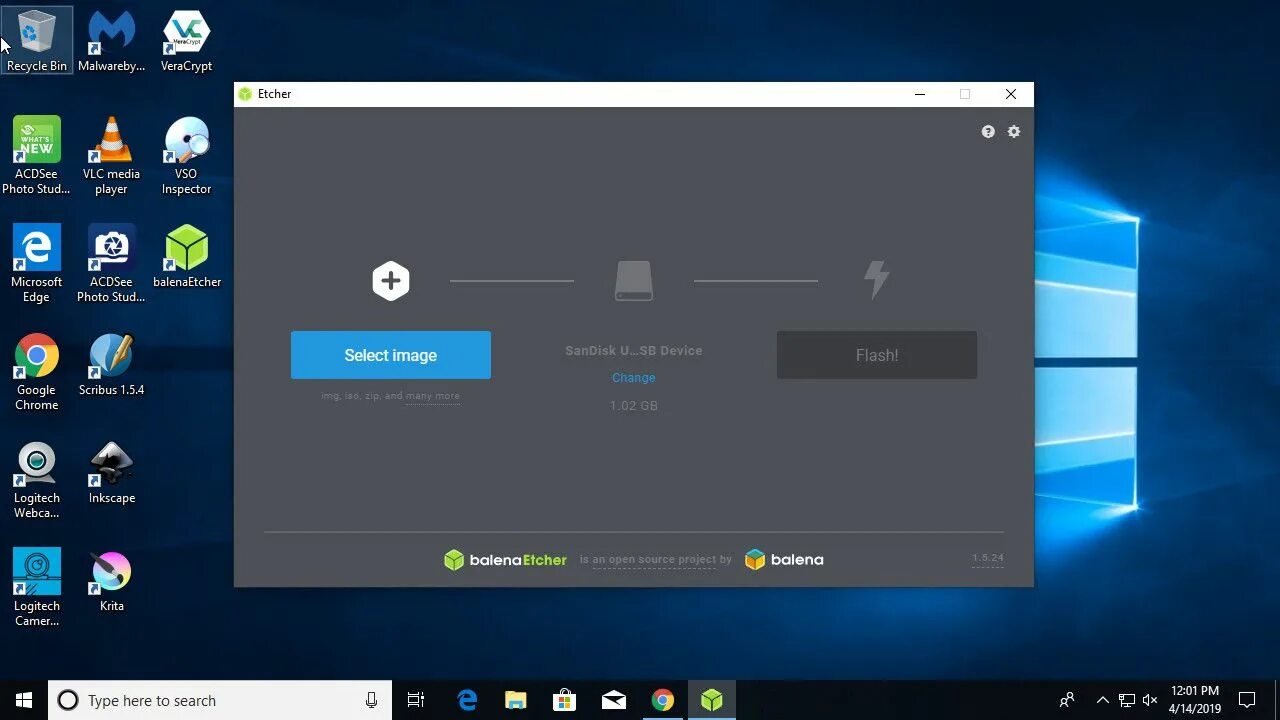The image size is (1280, 720).
Task: Click the Change drive link
Action: [x=634, y=378]
